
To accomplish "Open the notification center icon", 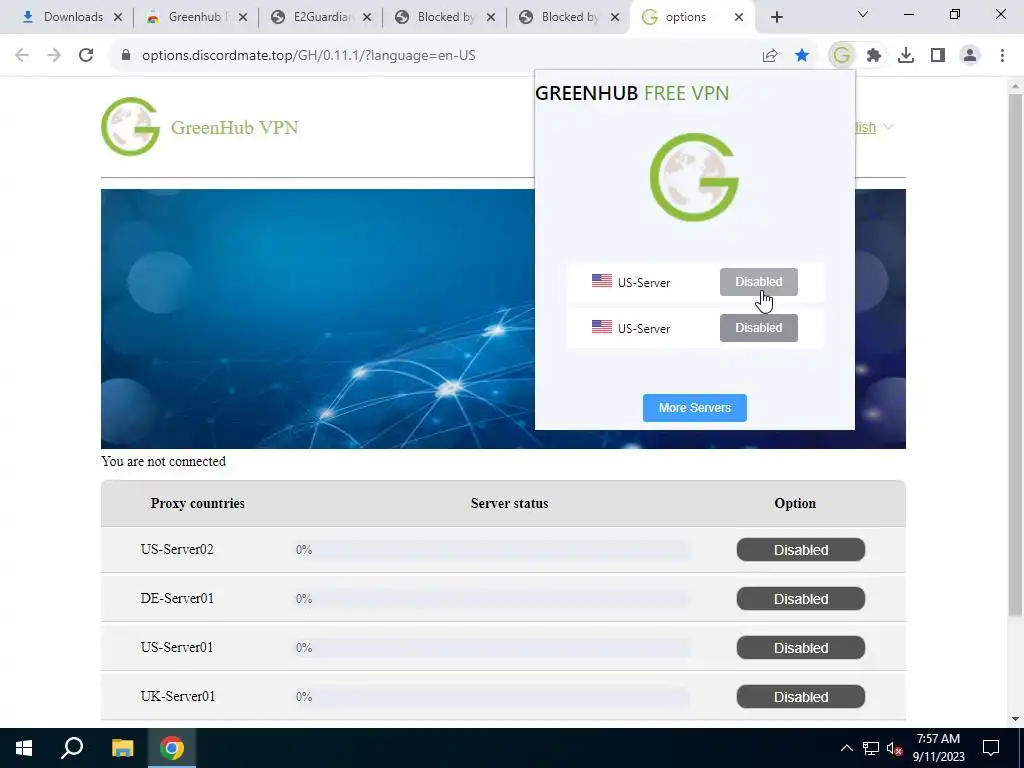I will tap(991, 748).
